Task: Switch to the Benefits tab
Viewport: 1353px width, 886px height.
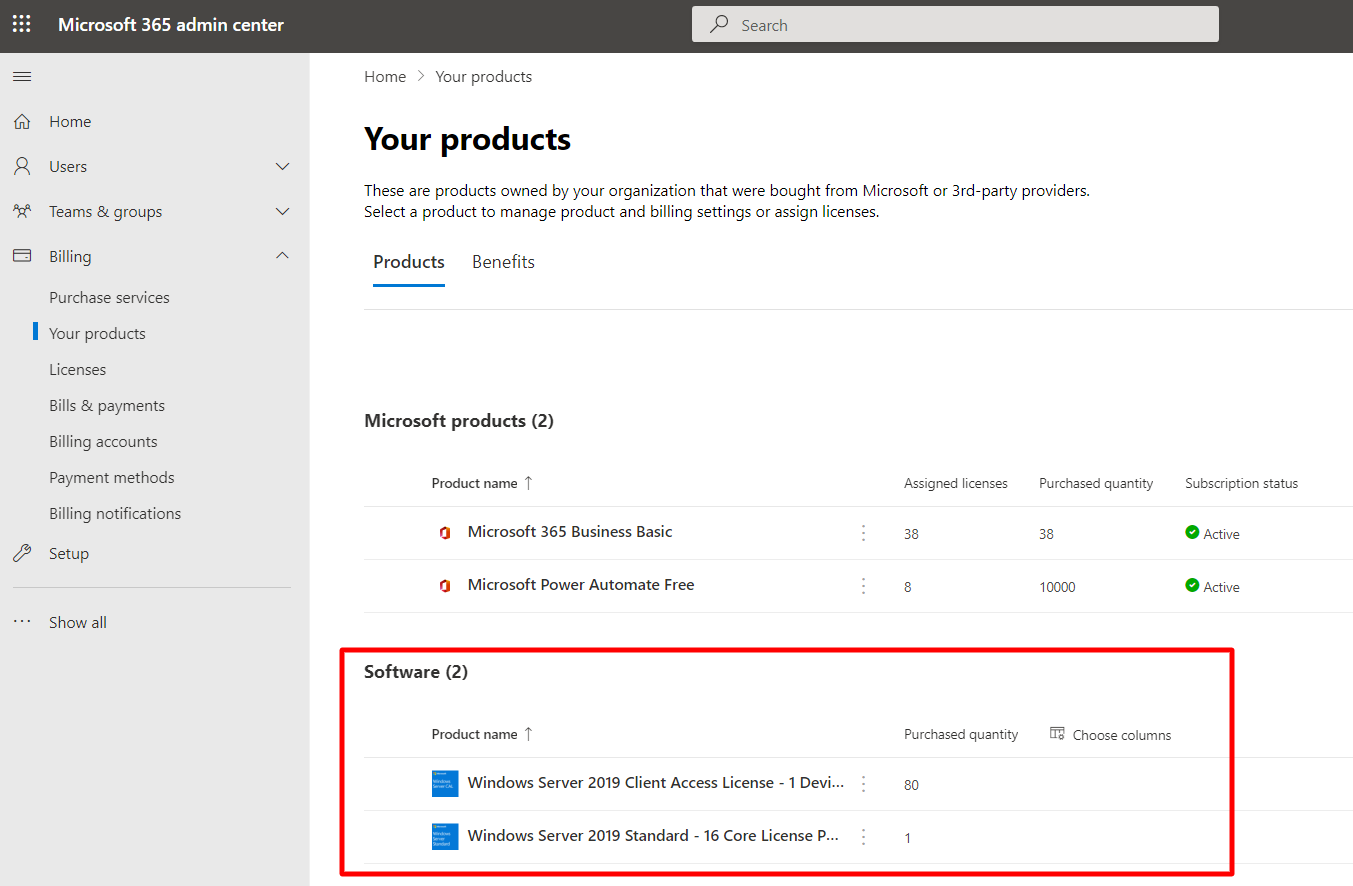Action: [x=503, y=262]
